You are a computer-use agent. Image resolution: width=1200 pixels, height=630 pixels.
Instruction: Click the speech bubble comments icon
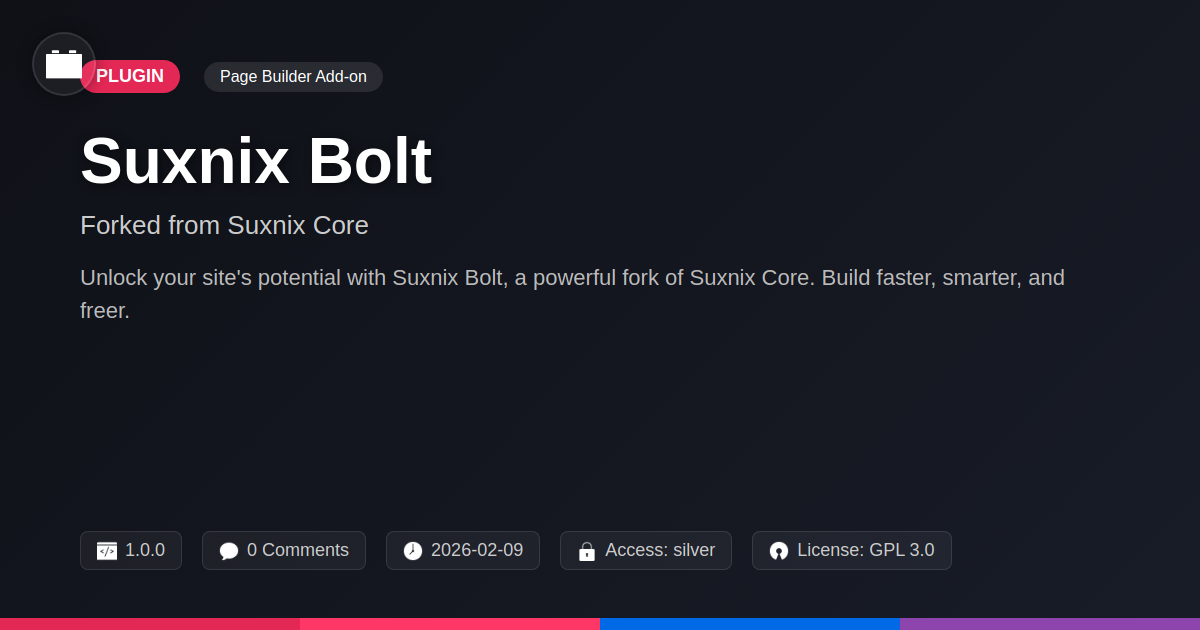point(229,551)
